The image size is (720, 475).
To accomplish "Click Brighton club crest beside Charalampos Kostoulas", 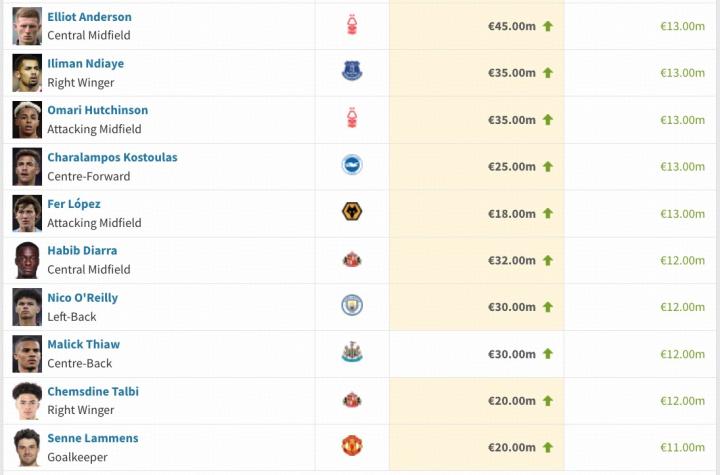I will (x=351, y=165).
